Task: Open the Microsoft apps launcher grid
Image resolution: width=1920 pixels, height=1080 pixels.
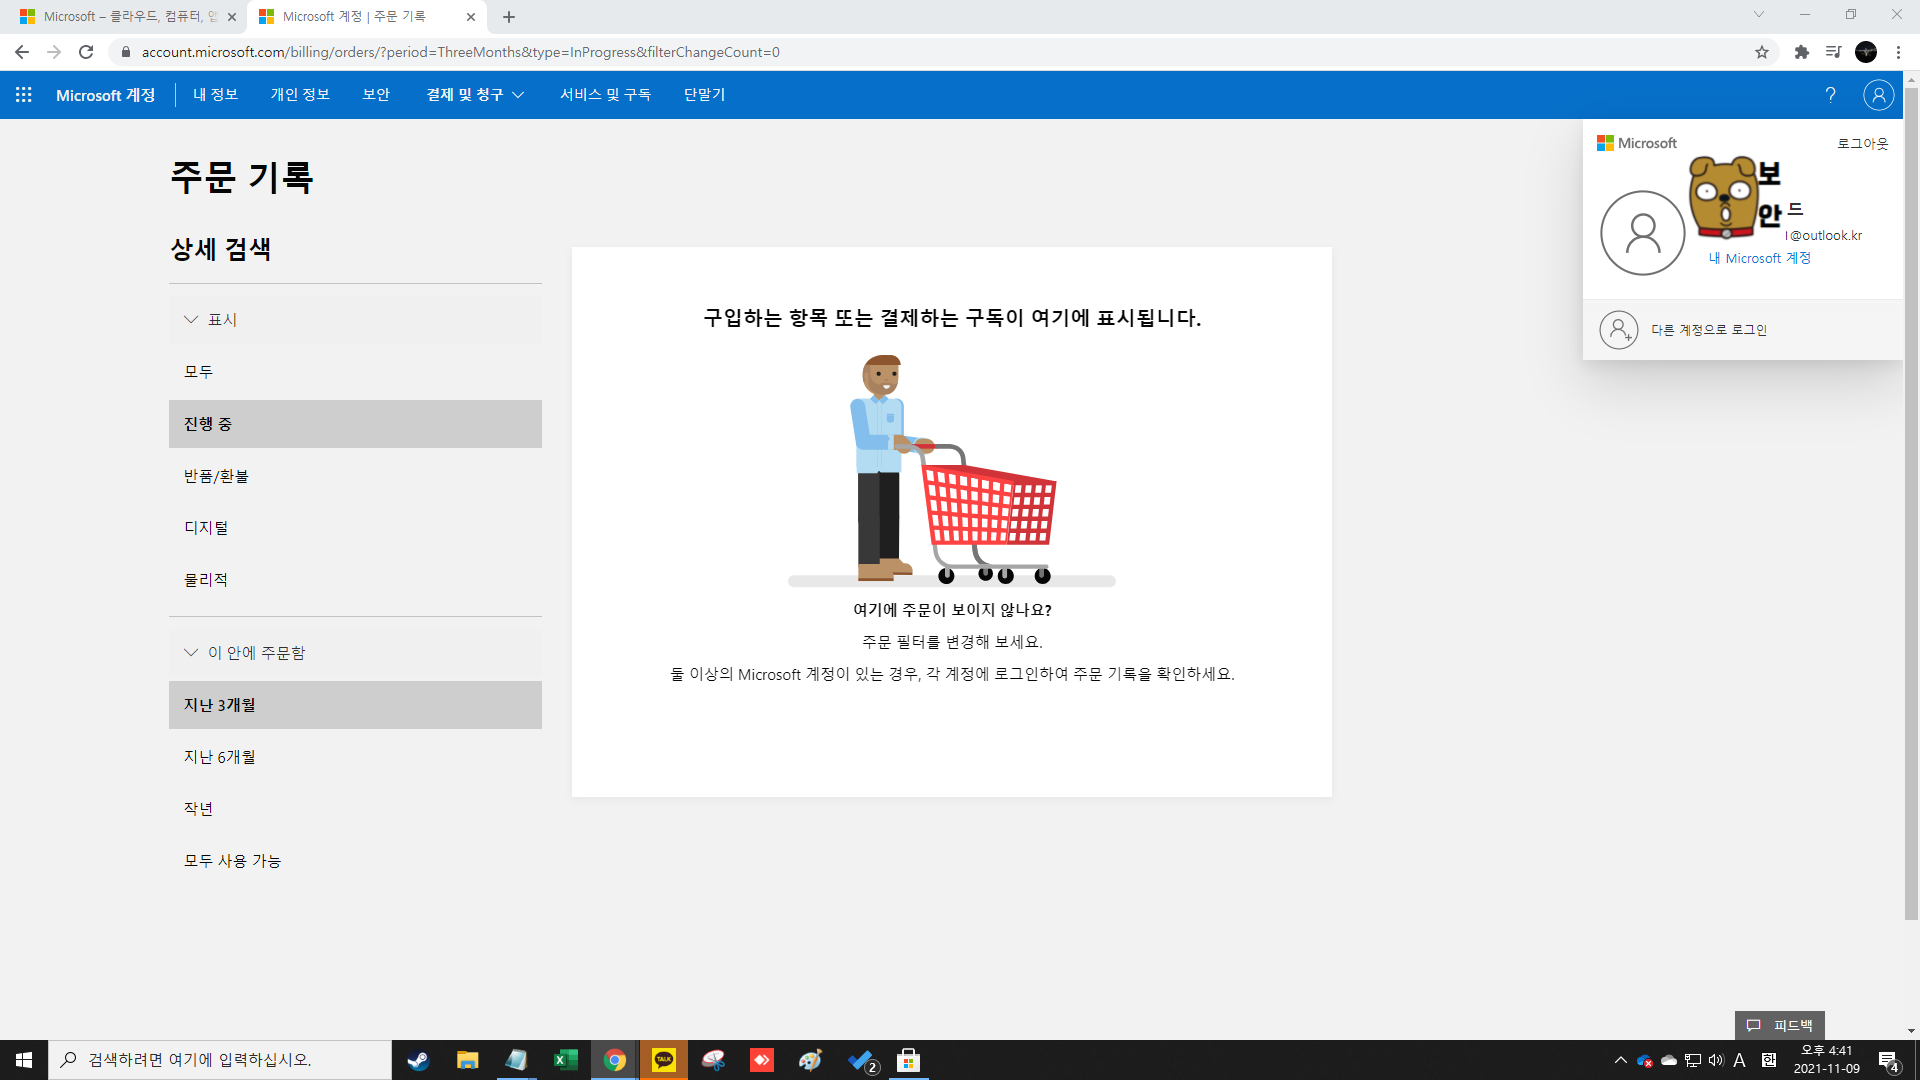Action: [24, 95]
